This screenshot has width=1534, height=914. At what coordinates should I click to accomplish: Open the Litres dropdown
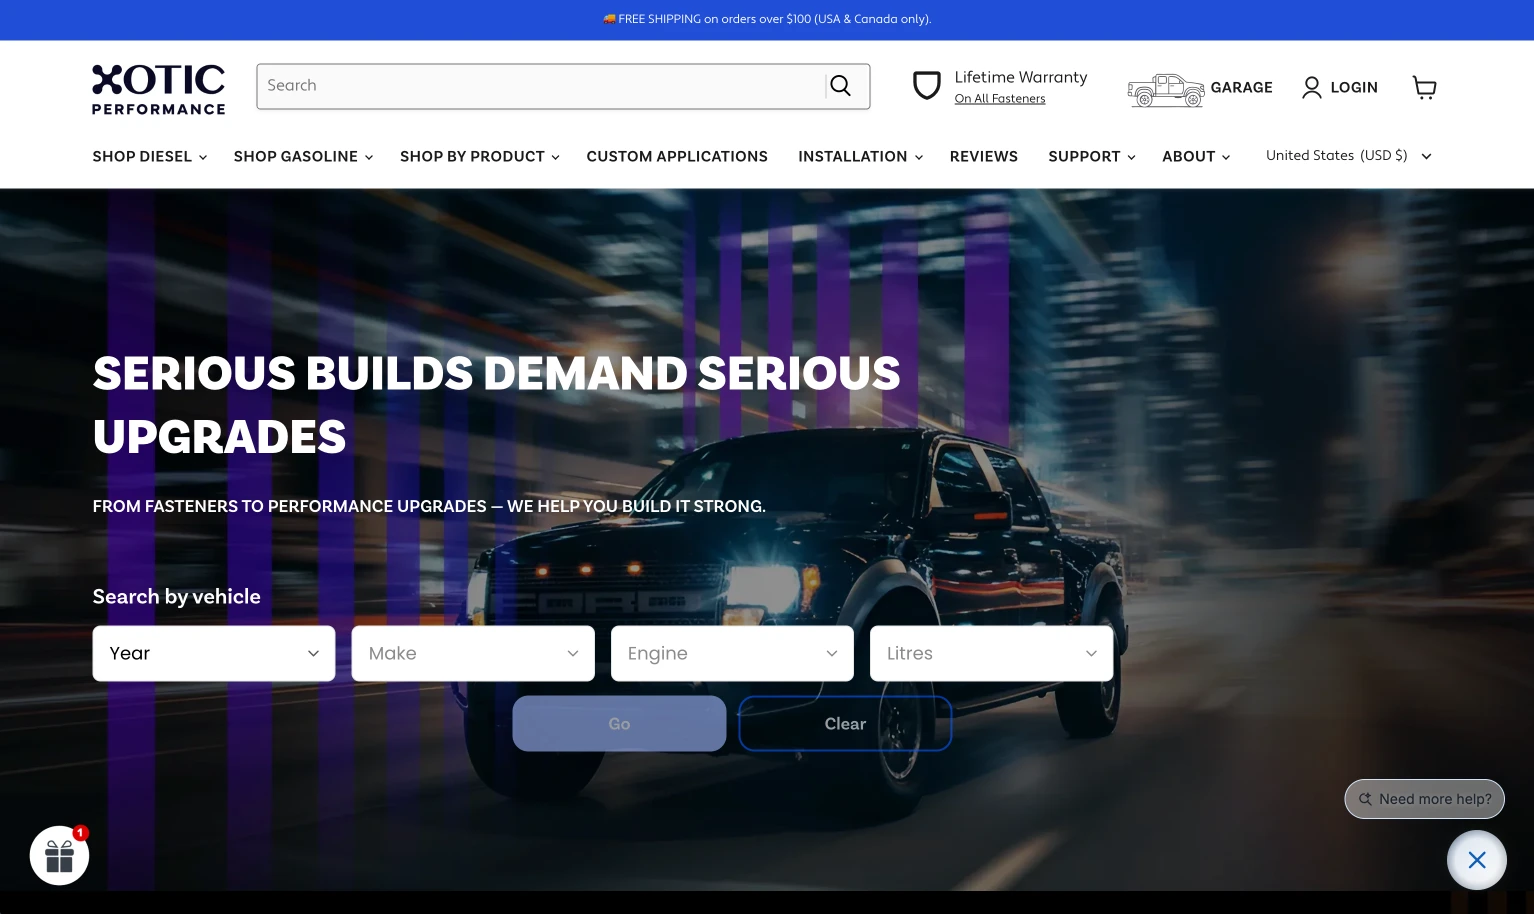(x=991, y=654)
